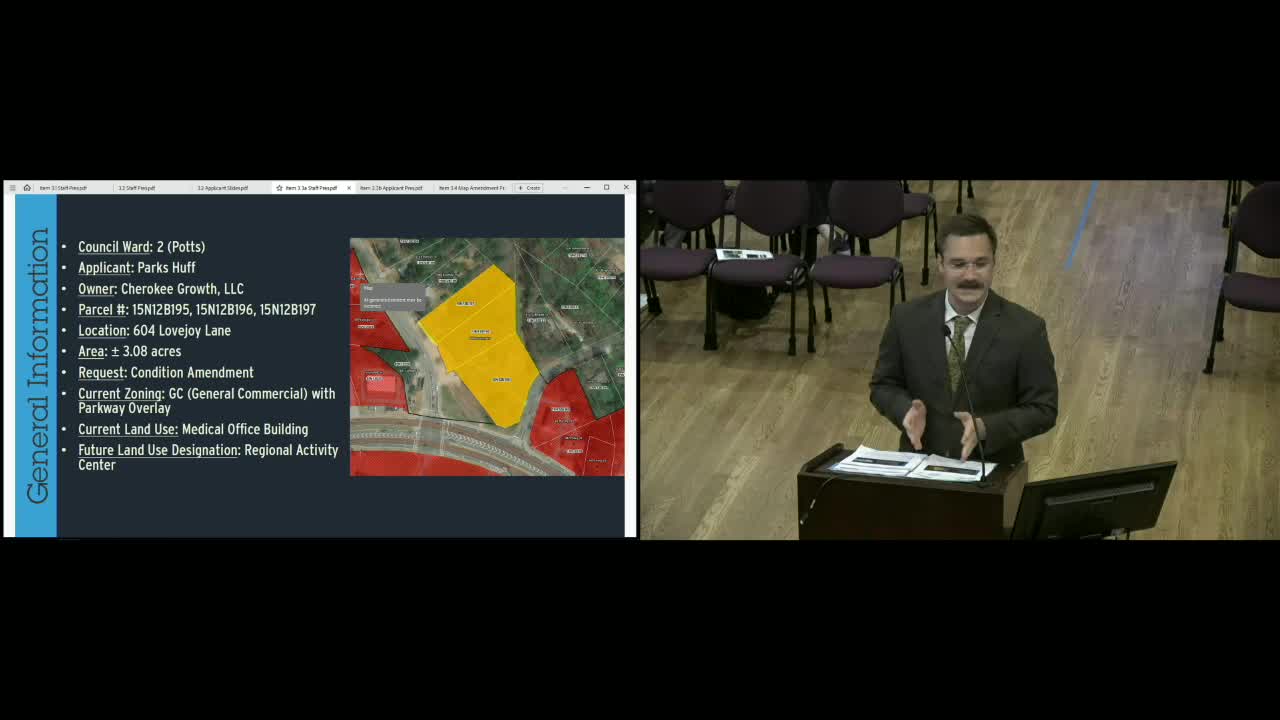Click the 'General Information' vertical slide title

37,366
